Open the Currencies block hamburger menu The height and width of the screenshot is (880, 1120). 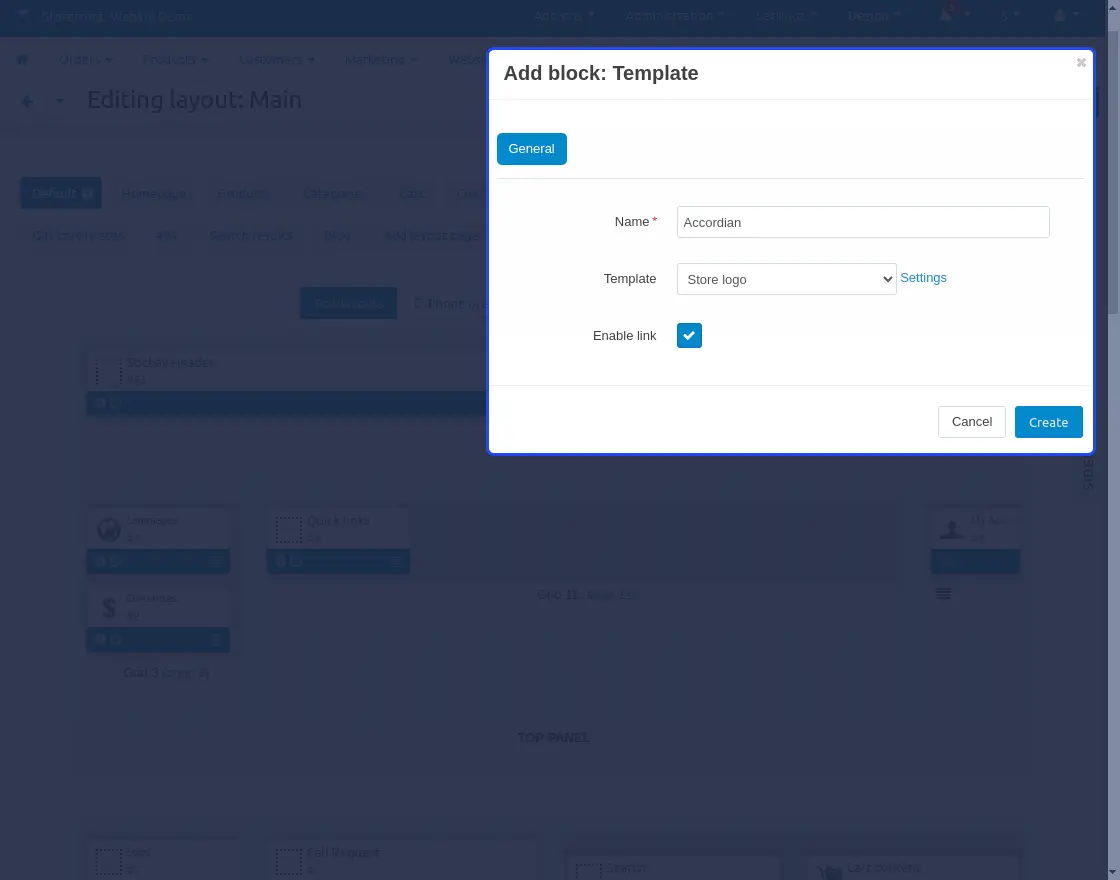click(216, 639)
